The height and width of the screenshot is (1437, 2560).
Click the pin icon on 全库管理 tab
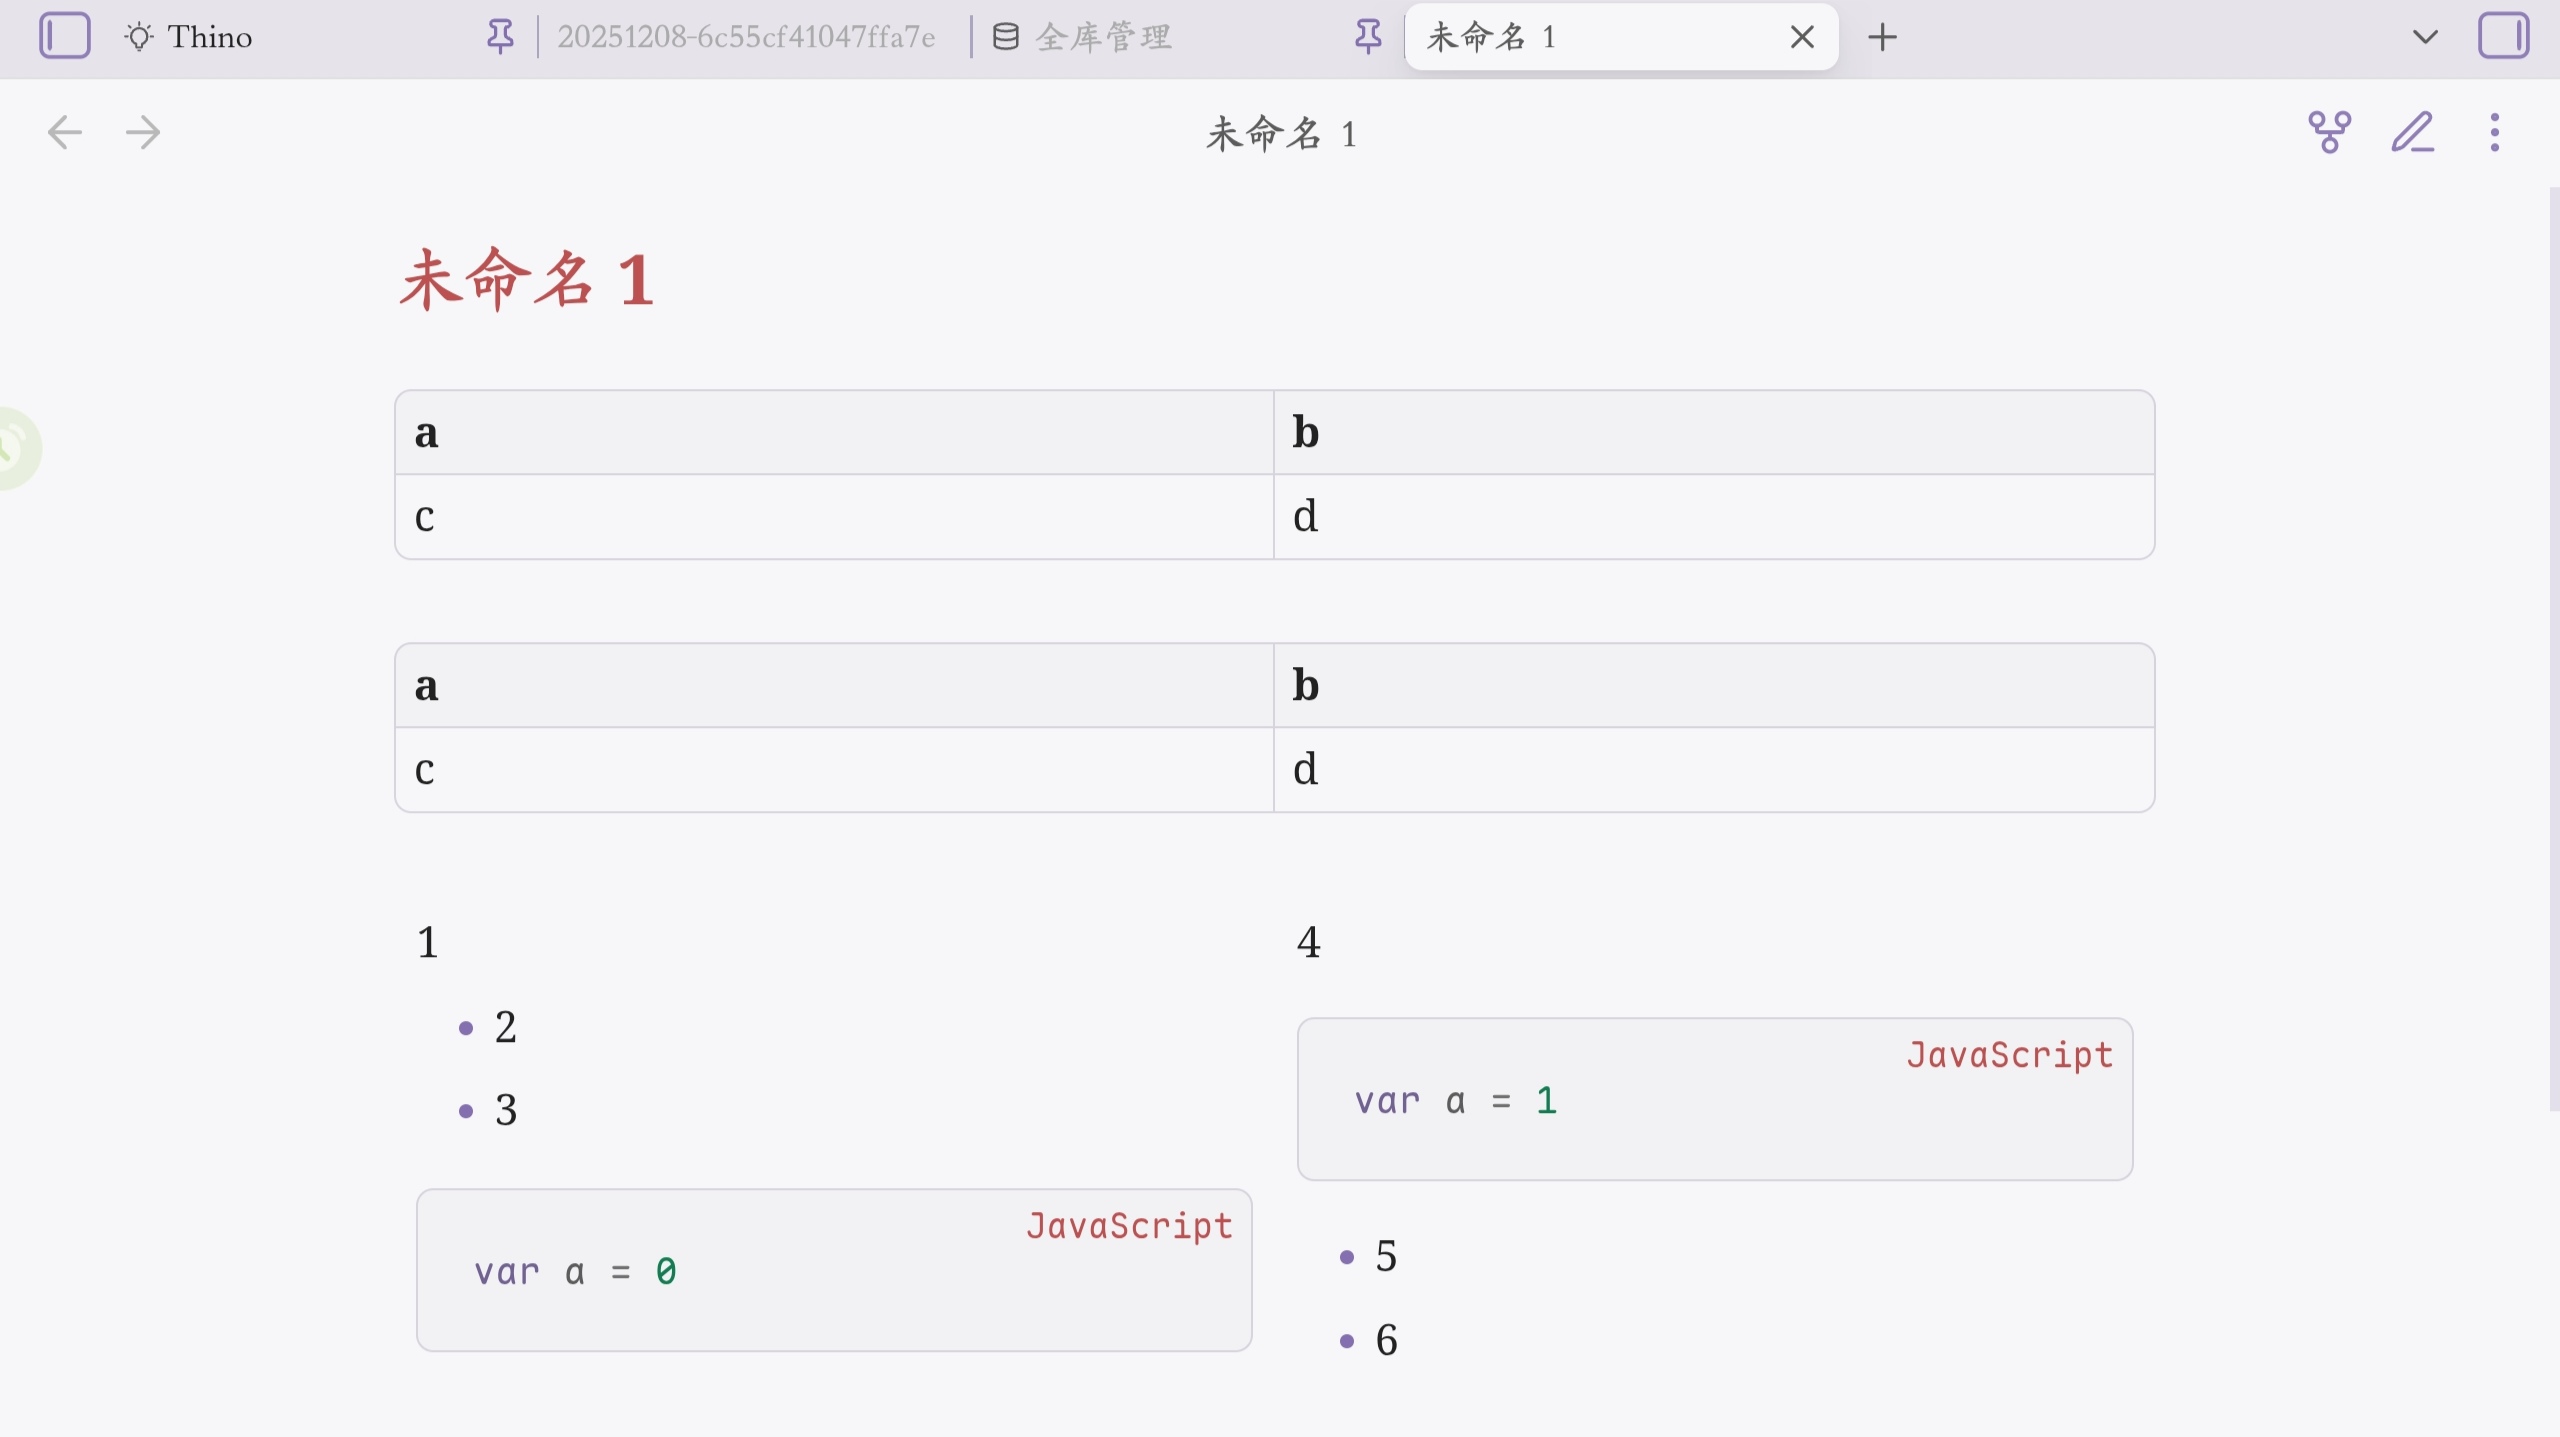coord(1367,37)
